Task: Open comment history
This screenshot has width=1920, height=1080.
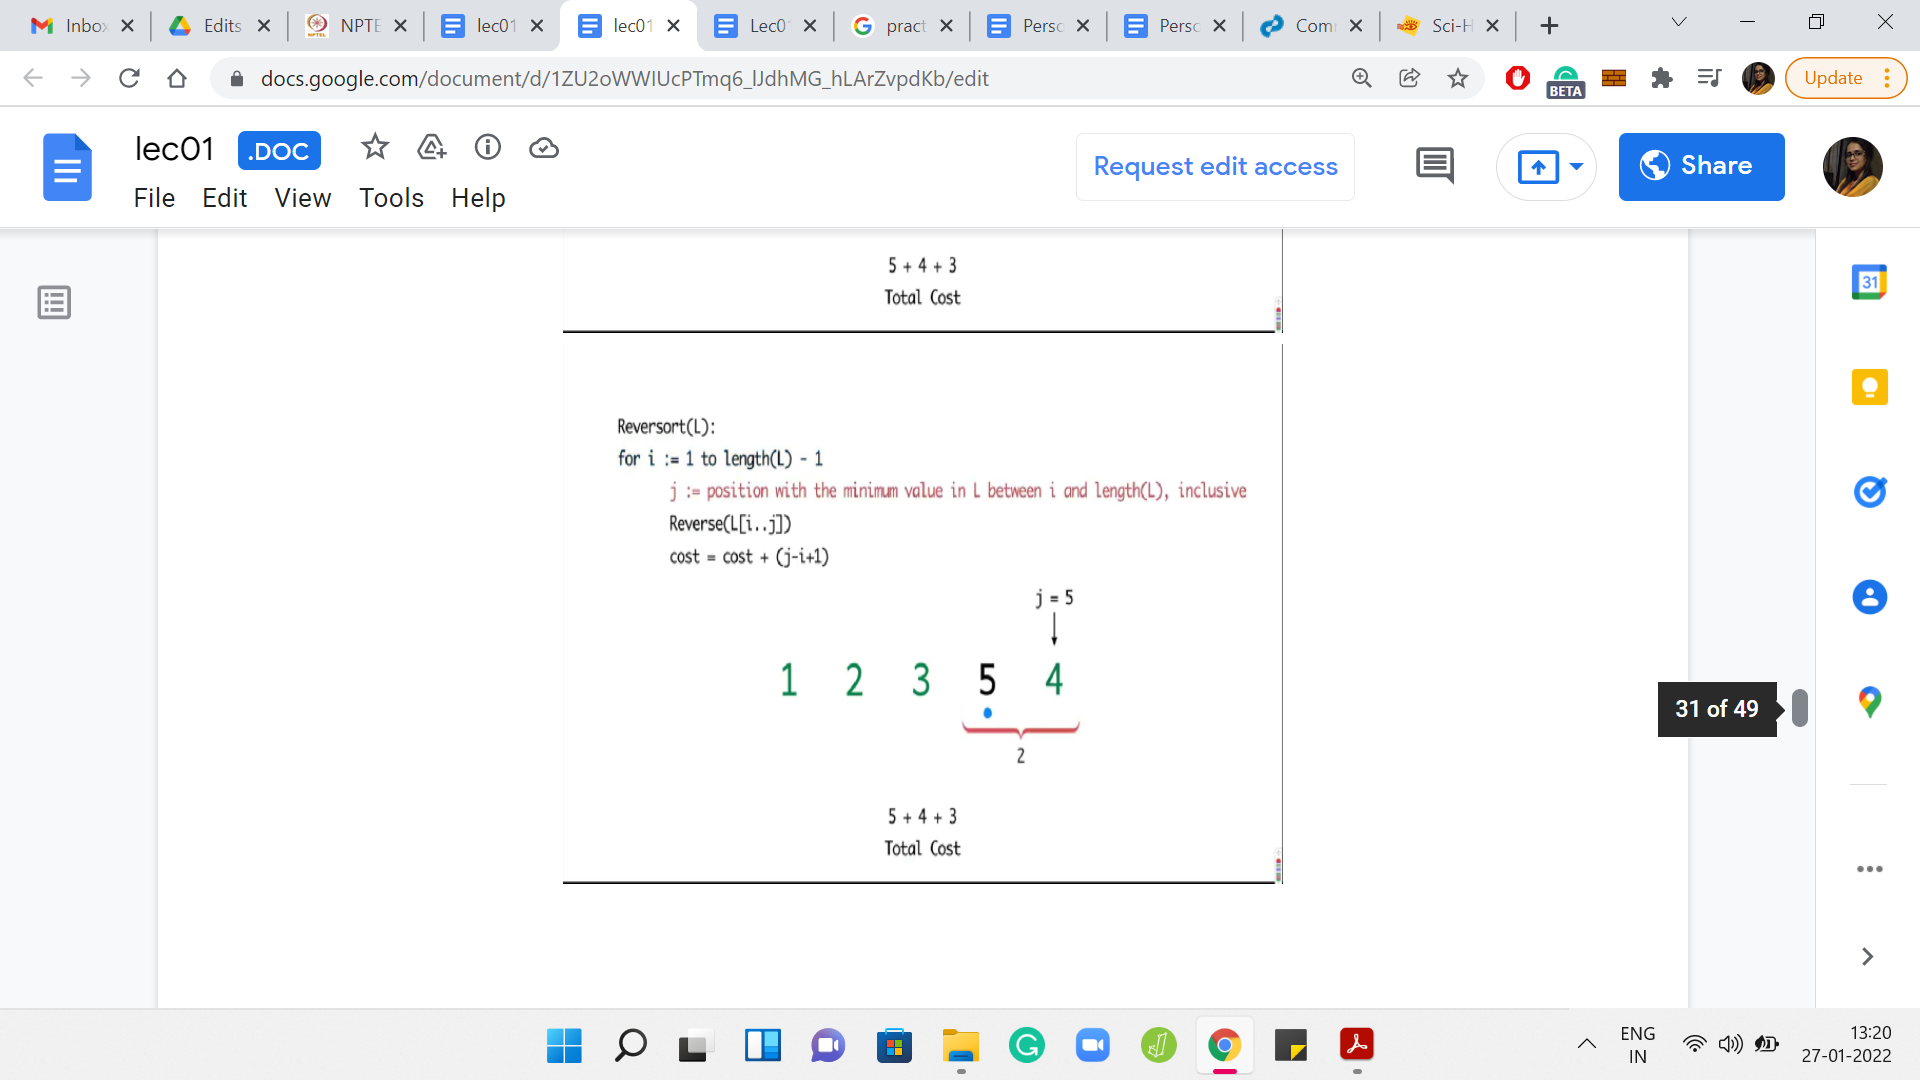Action: point(1435,166)
